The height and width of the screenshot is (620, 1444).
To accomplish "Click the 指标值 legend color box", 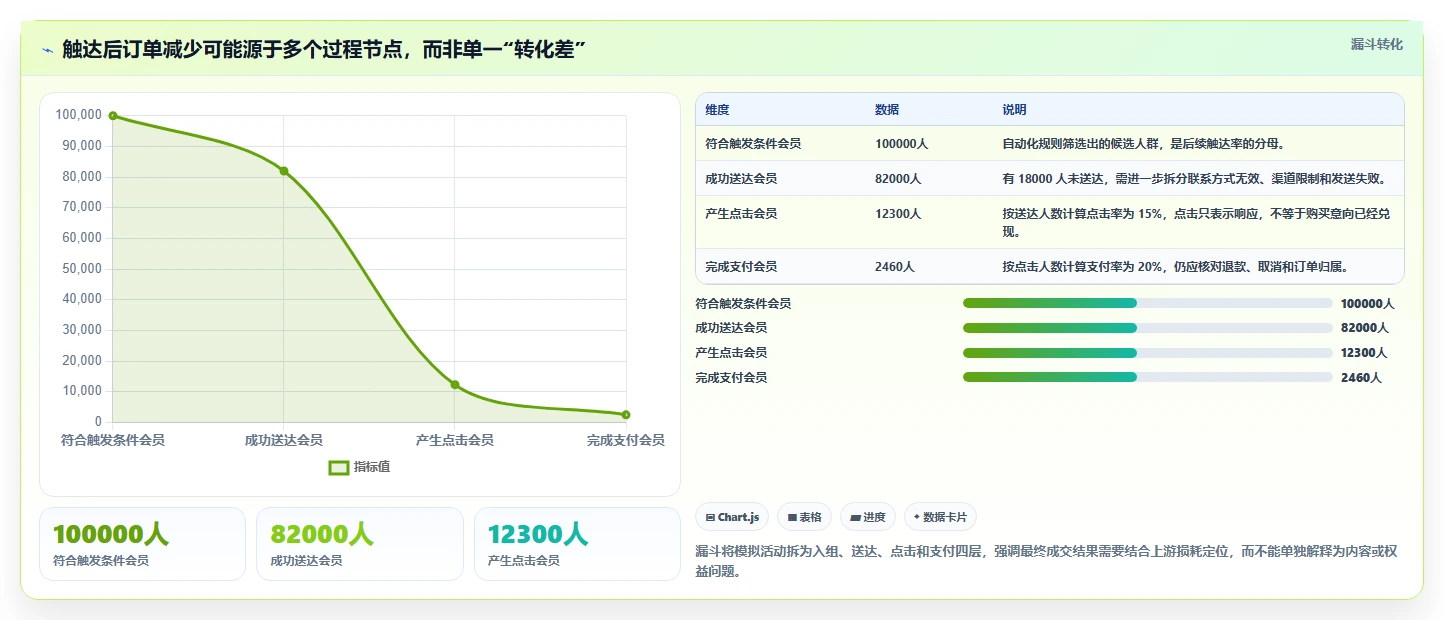I will click(339, 467).
